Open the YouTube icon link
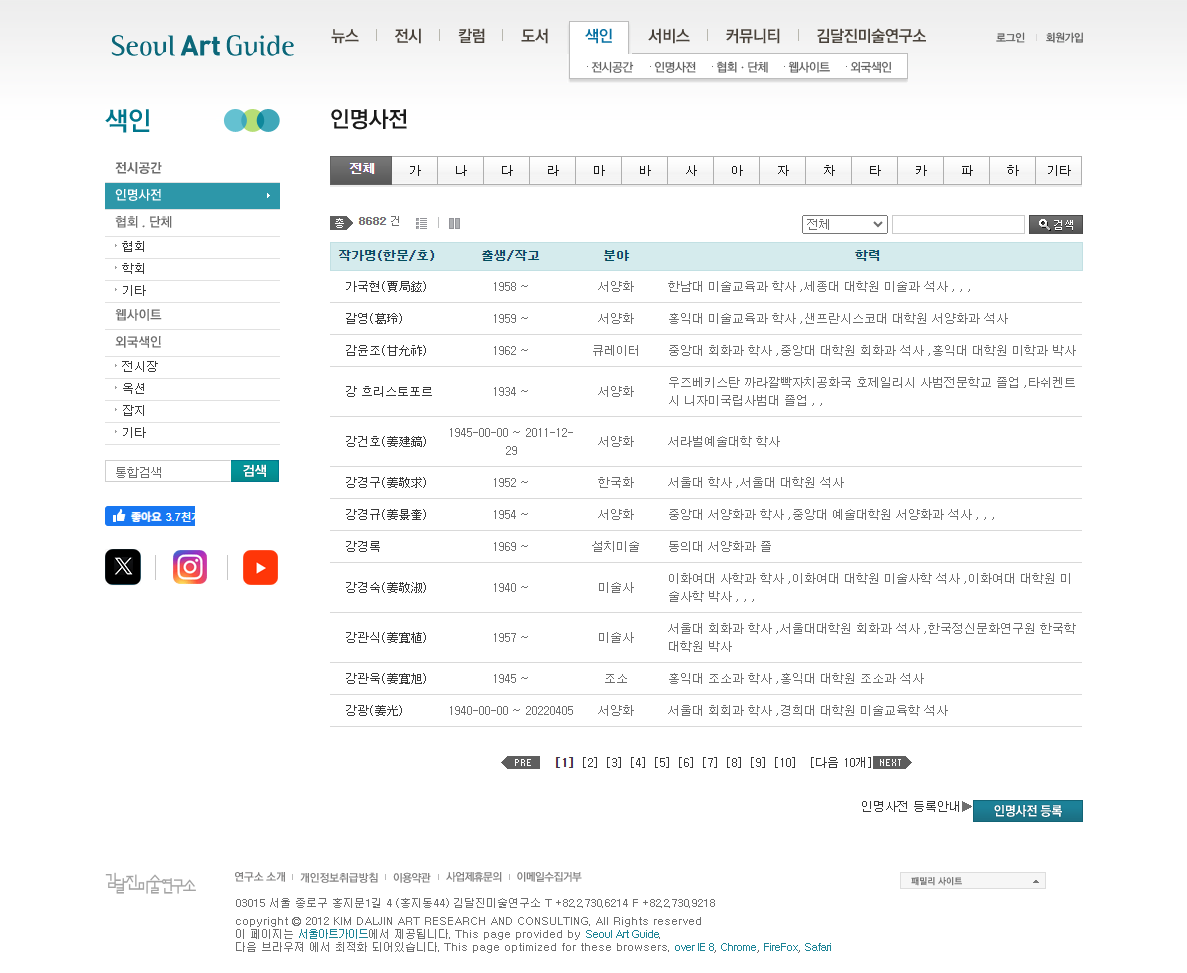The height and width of the screenshot is (973, 1187). coord(260,567)
